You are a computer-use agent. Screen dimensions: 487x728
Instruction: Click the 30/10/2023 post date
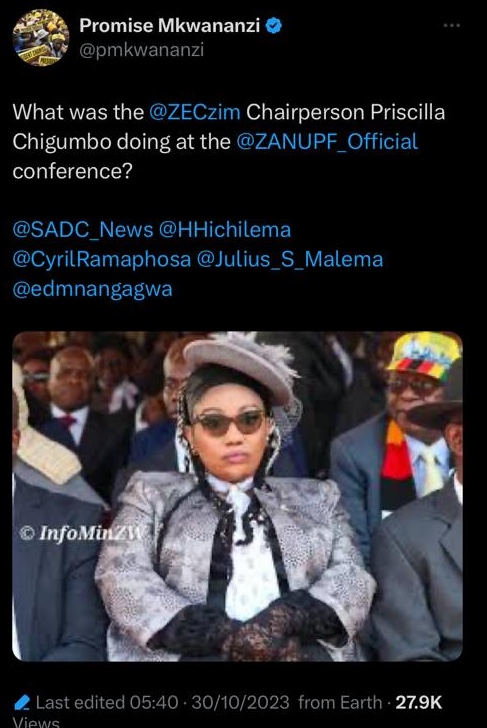(240, 702)
